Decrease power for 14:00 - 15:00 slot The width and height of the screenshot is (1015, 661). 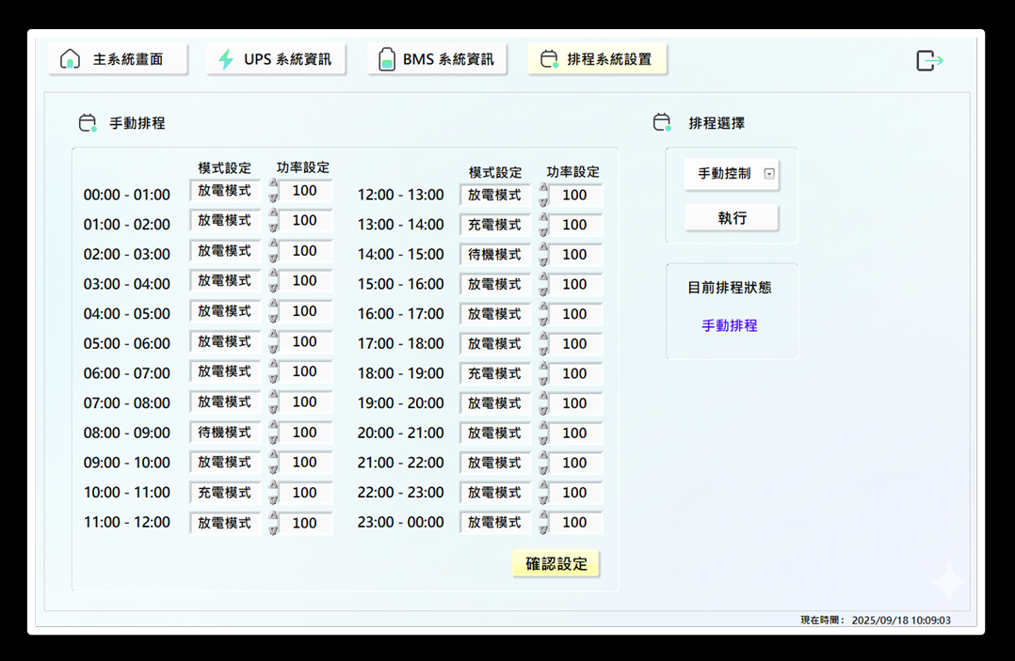tap(543, 261)
